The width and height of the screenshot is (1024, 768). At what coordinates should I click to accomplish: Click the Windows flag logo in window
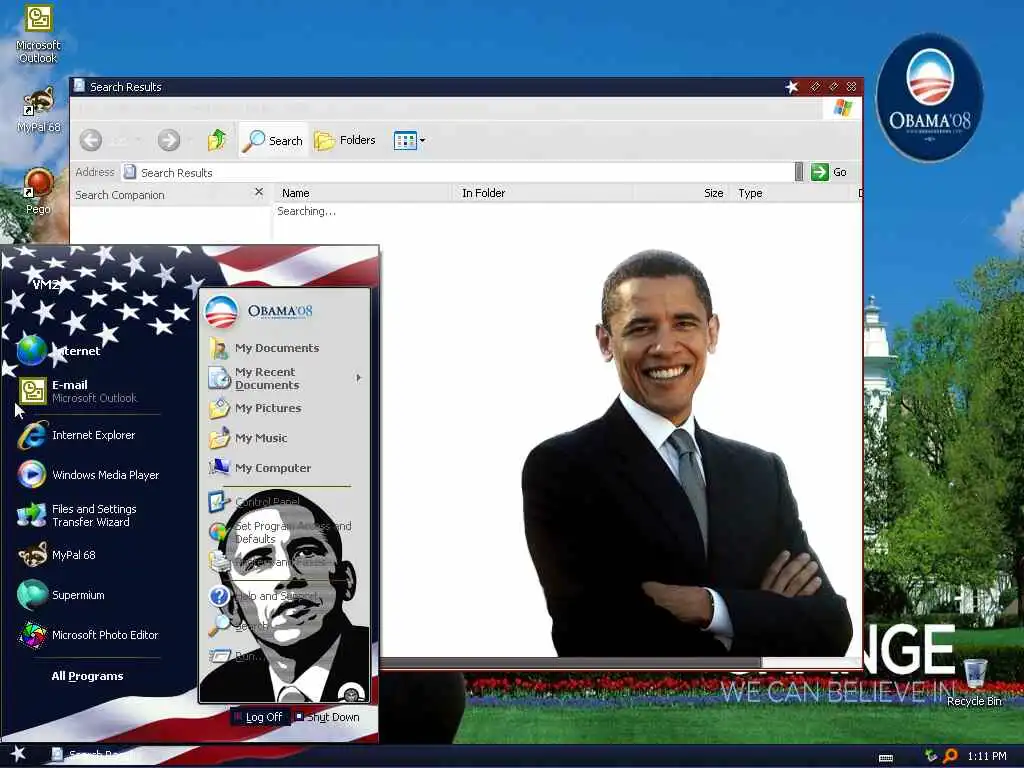tap(842, 108)
